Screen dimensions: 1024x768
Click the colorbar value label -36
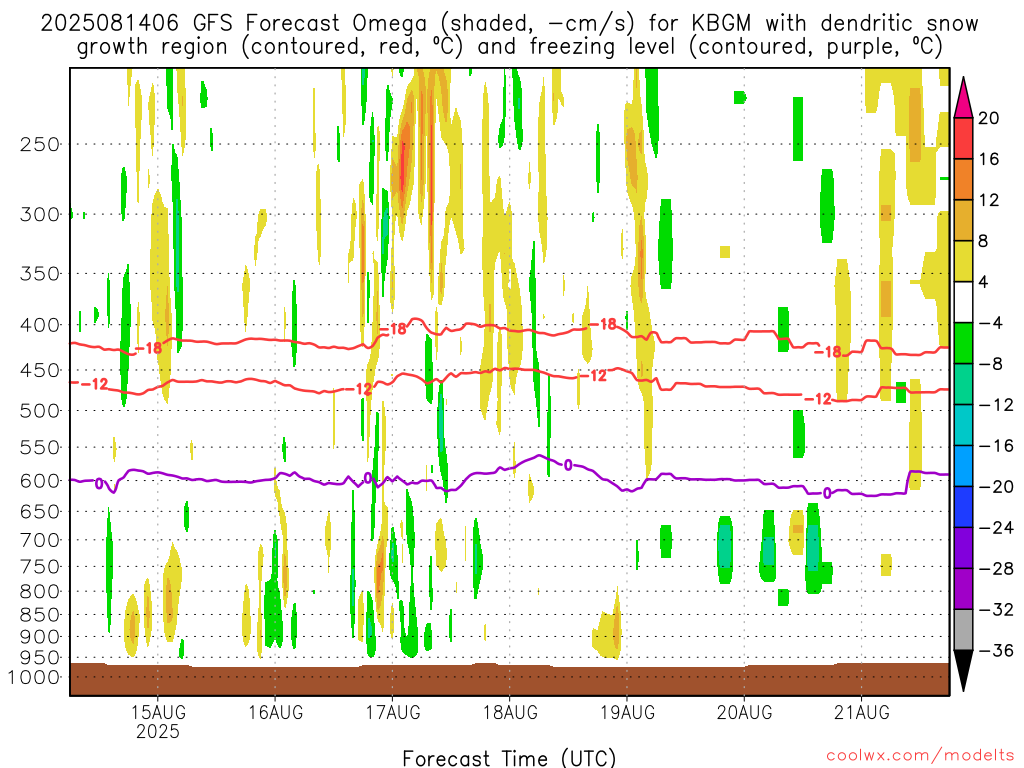pos(995,650)
